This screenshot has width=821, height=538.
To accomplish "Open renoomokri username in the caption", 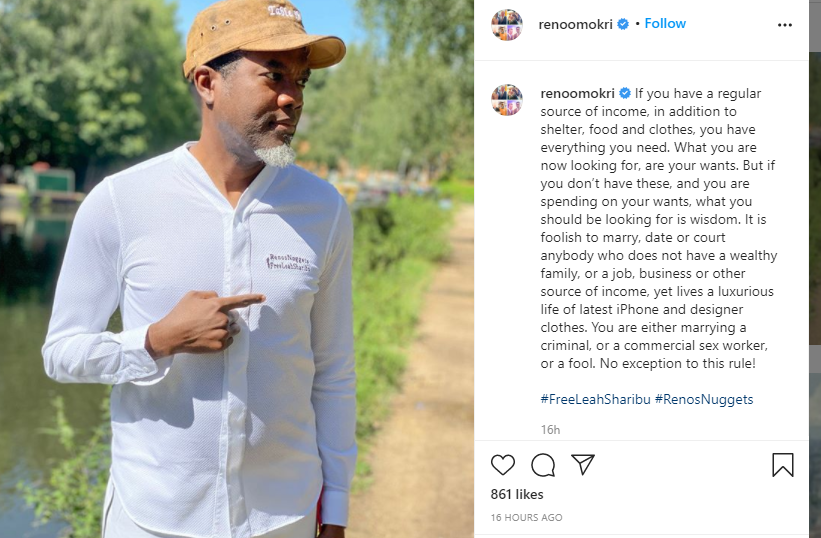I will point(578,93).
